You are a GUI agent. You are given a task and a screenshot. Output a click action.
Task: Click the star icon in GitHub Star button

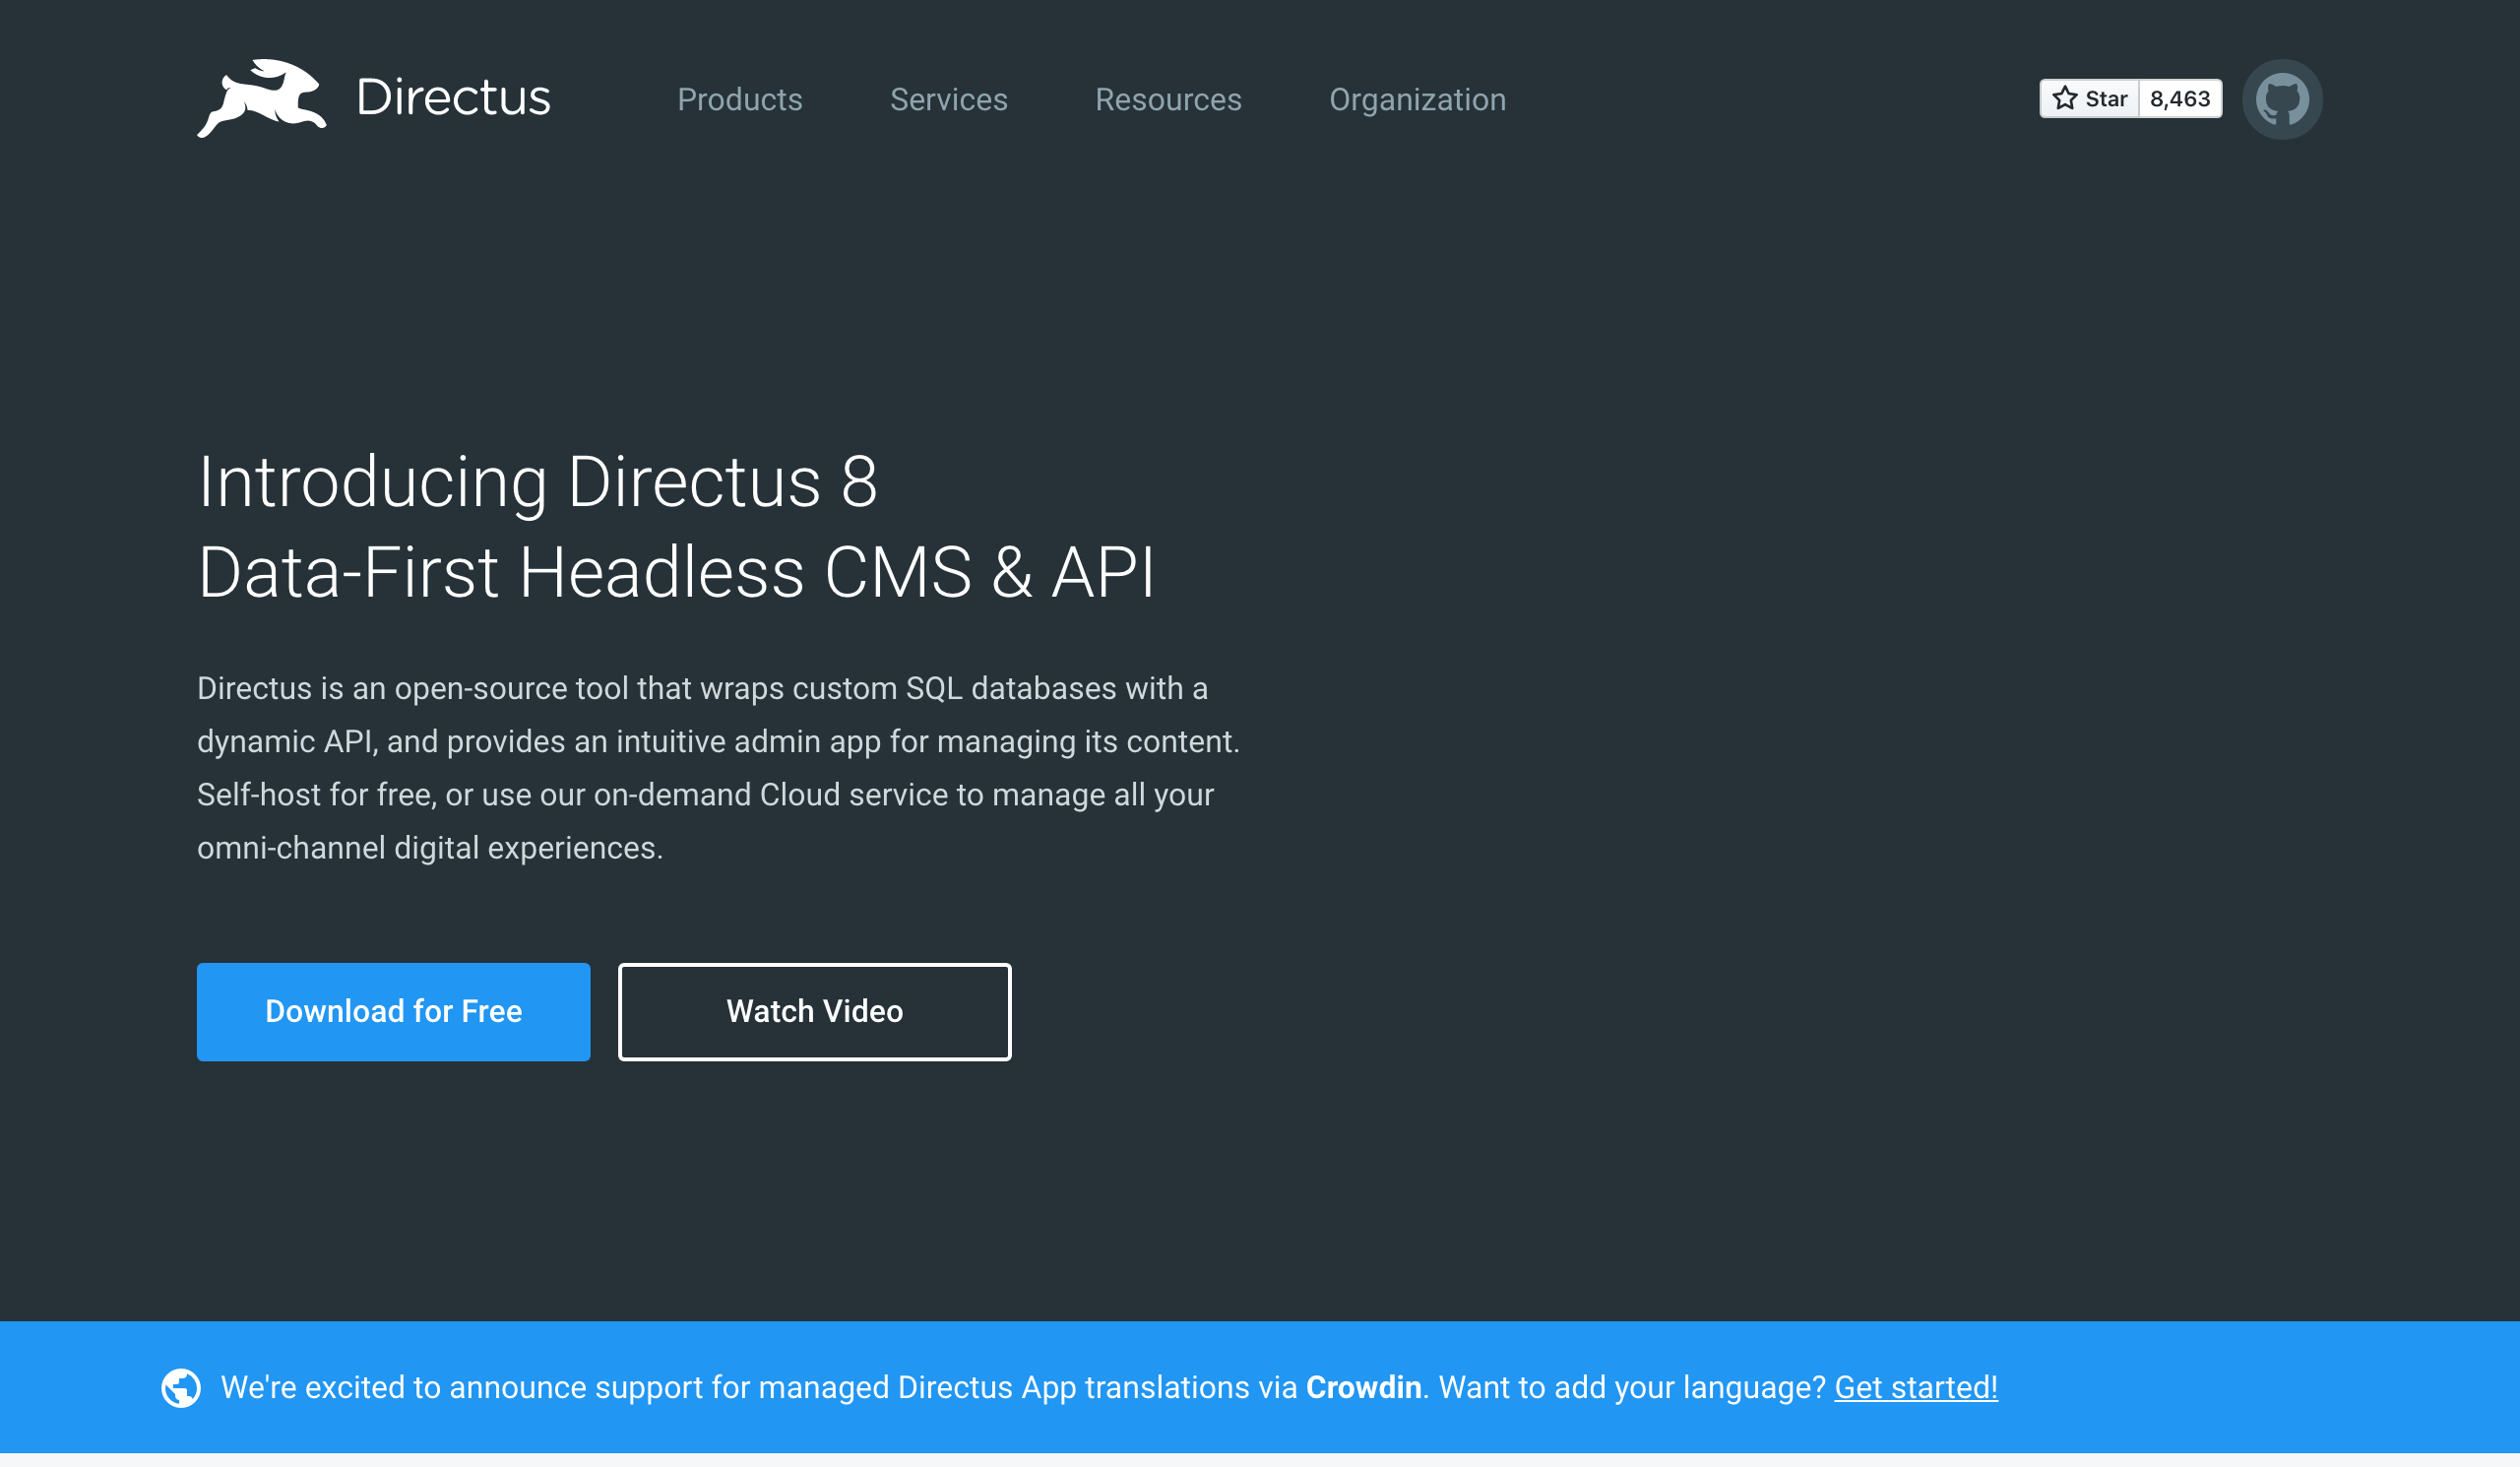(x=2064, y=98)
